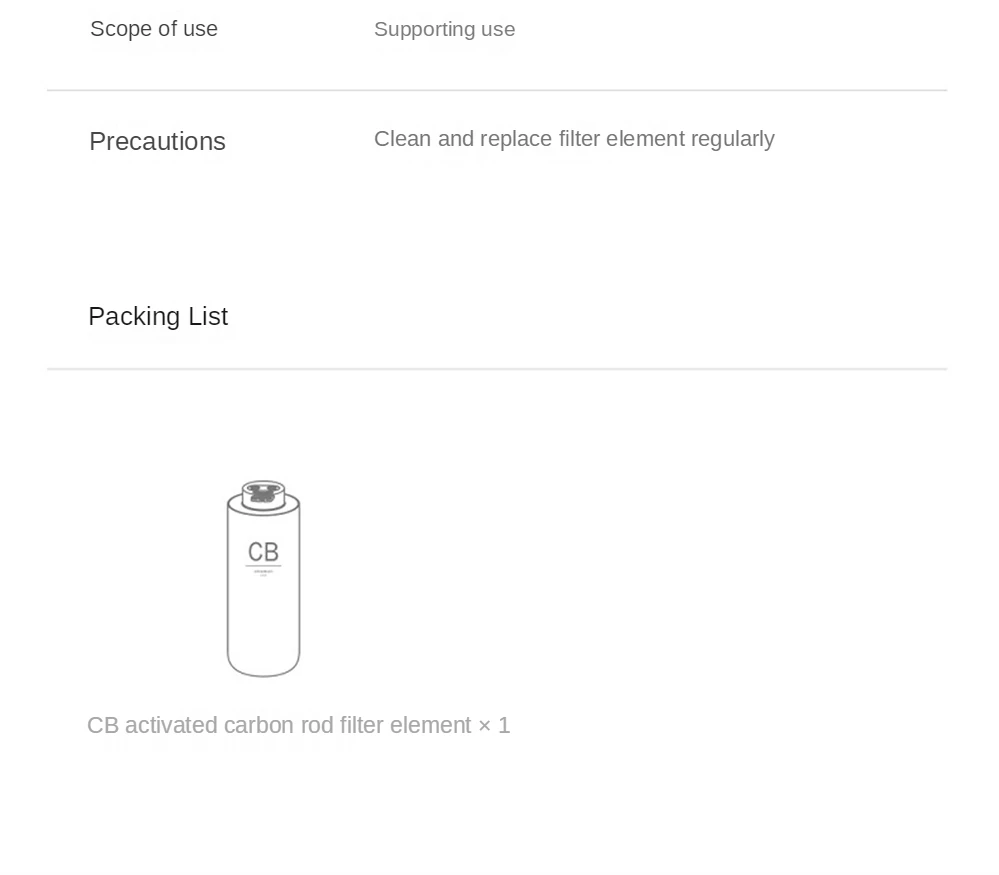Click the rounded bottom of the filter cartridge

point(263,665)
